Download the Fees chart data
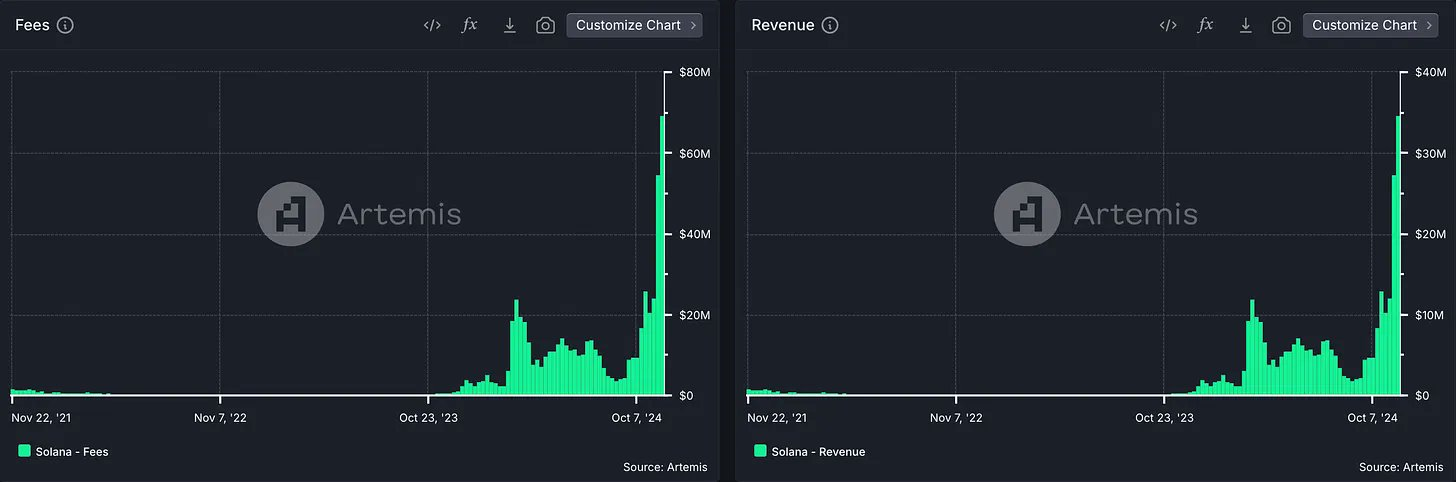Viewport: 1456px width, 482px height. click(x=509, y=25)
